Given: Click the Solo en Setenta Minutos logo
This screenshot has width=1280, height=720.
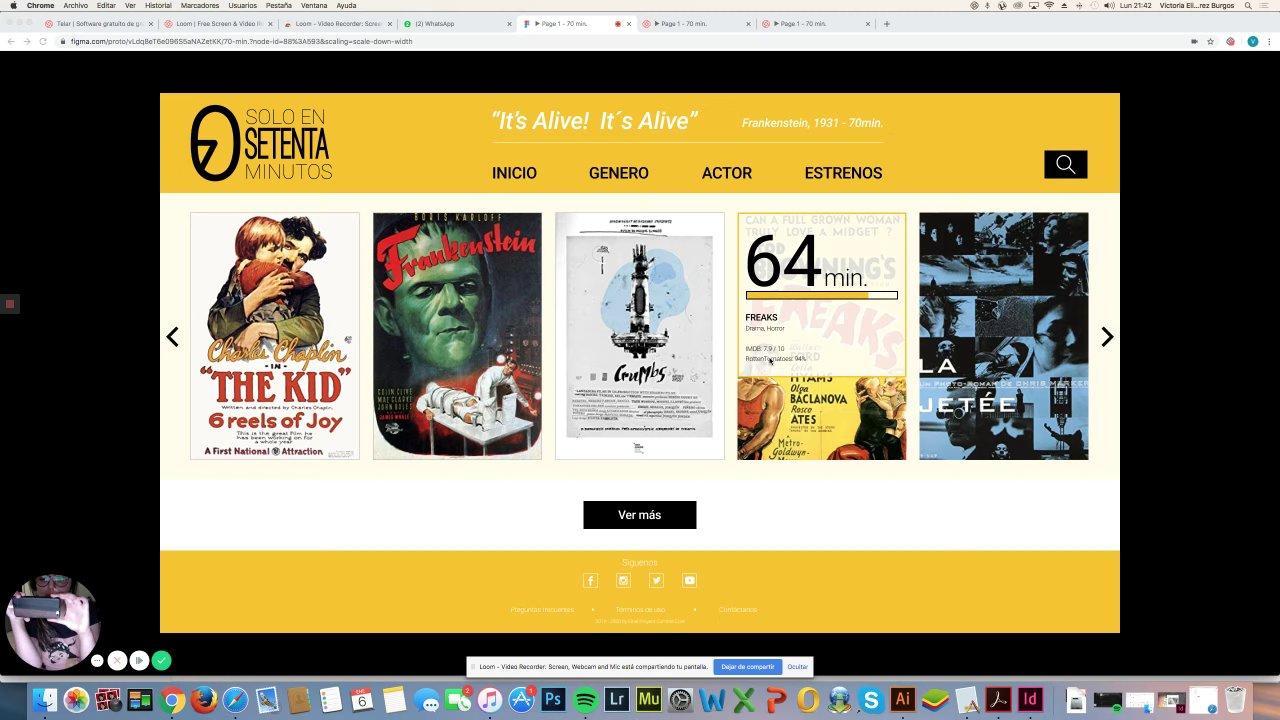Looking at the screenshot, I should coord(262,143).
